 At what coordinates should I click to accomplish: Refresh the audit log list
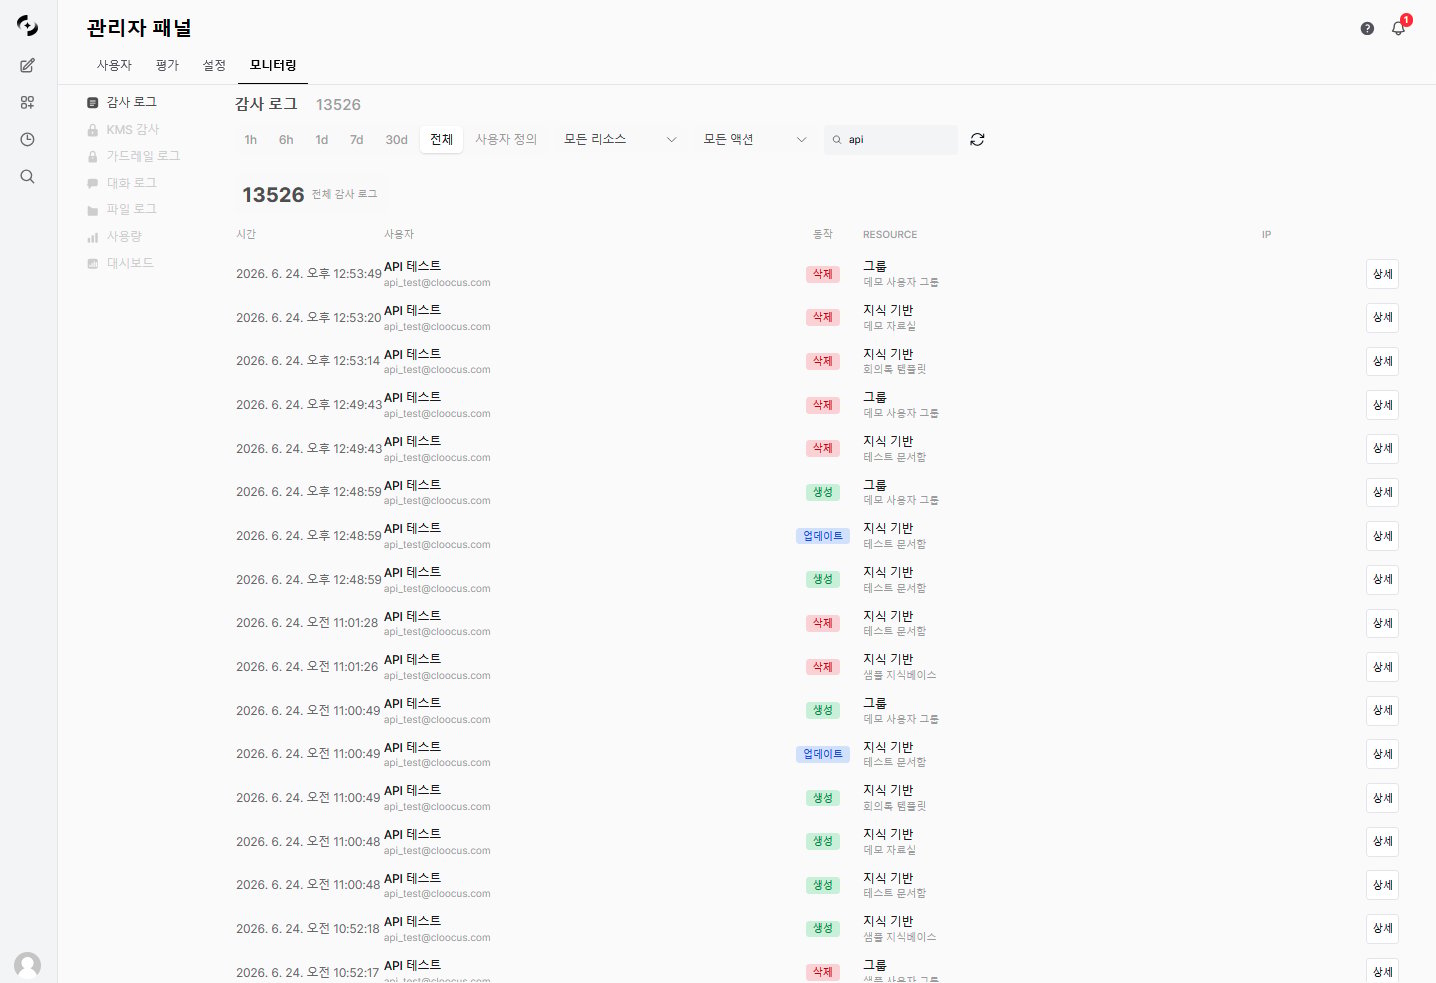tap(977, 139)
